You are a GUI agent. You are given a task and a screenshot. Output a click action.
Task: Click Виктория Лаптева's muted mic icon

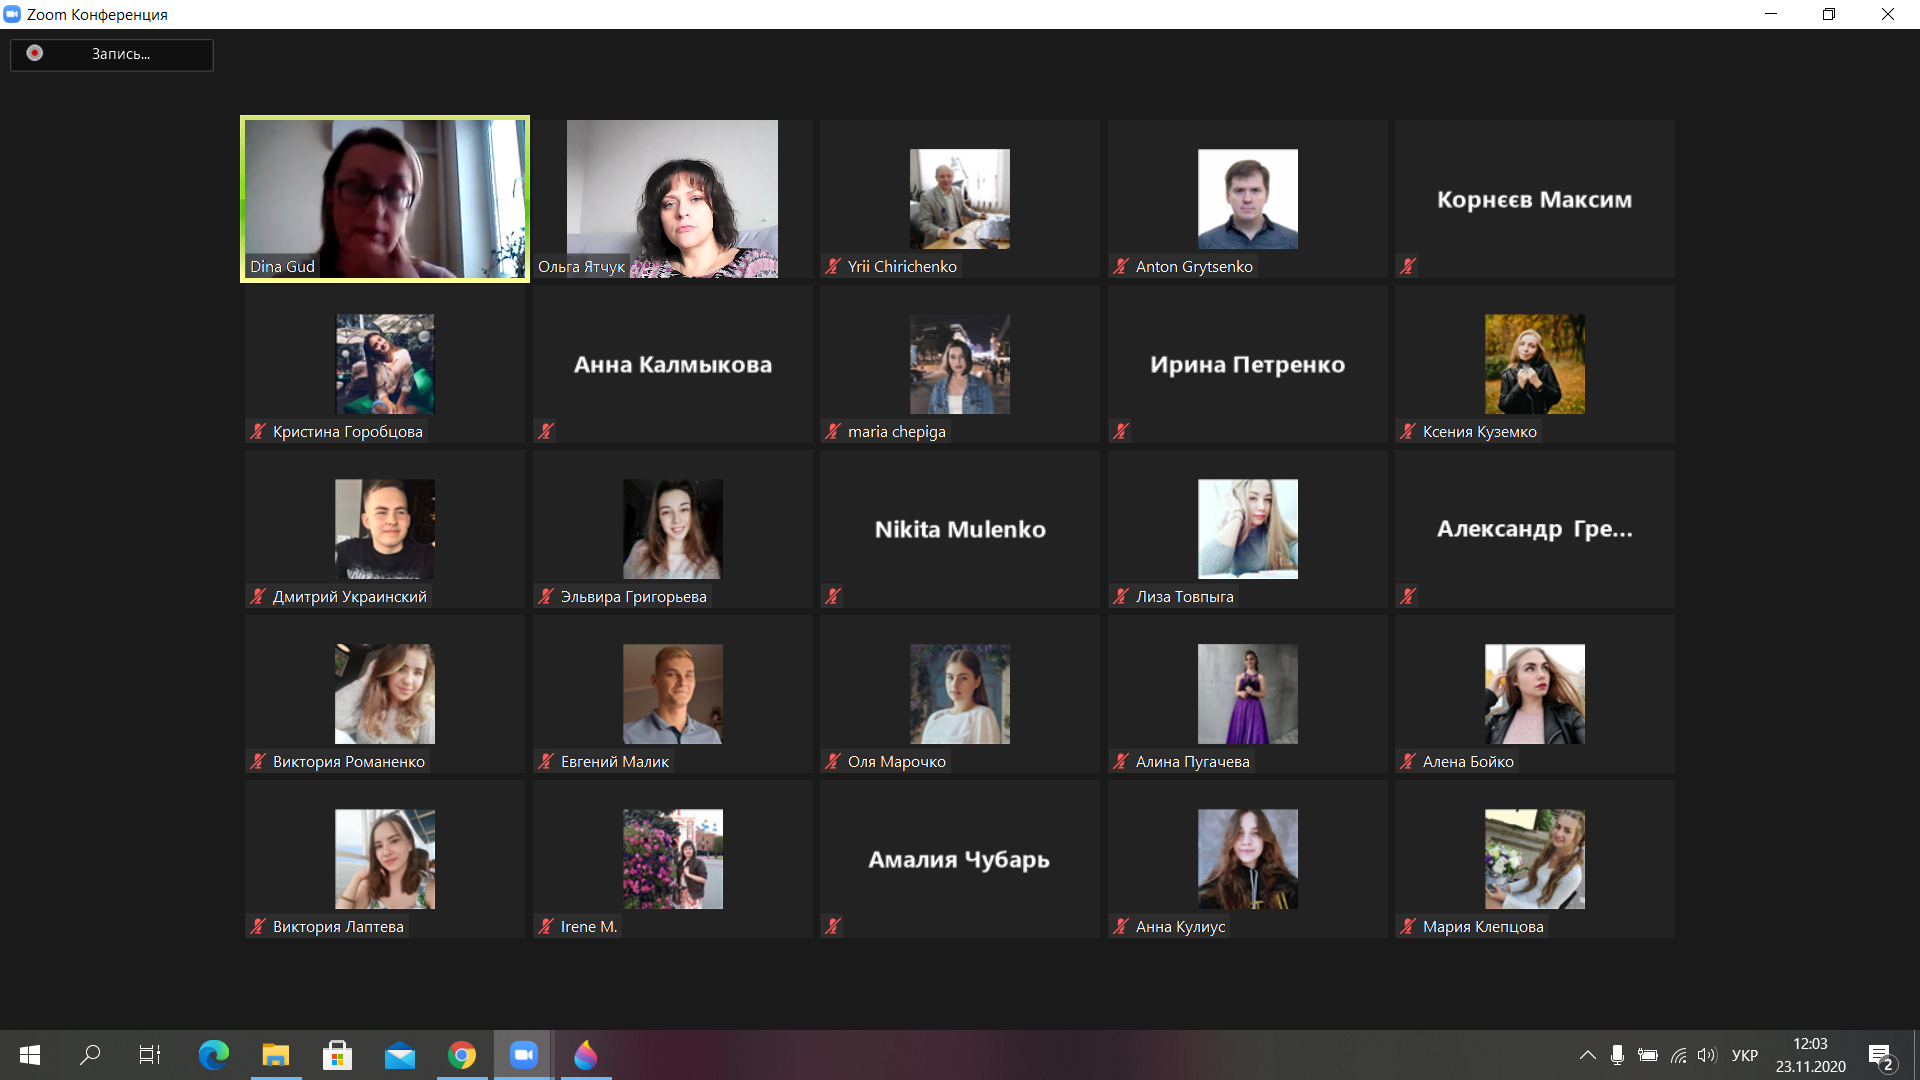258,926
